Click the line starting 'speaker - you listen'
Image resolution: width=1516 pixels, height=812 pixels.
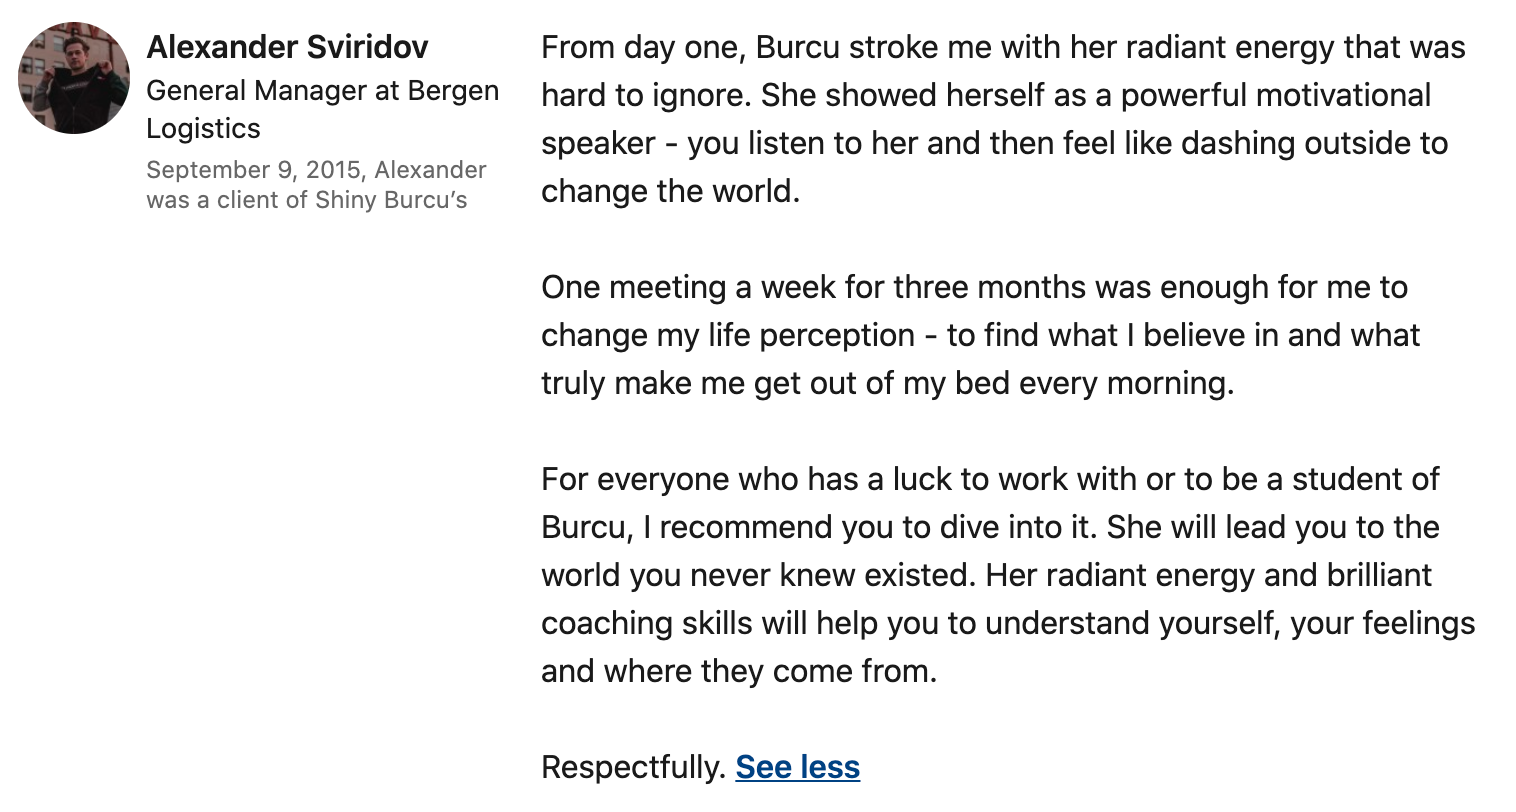click(994, 144)
